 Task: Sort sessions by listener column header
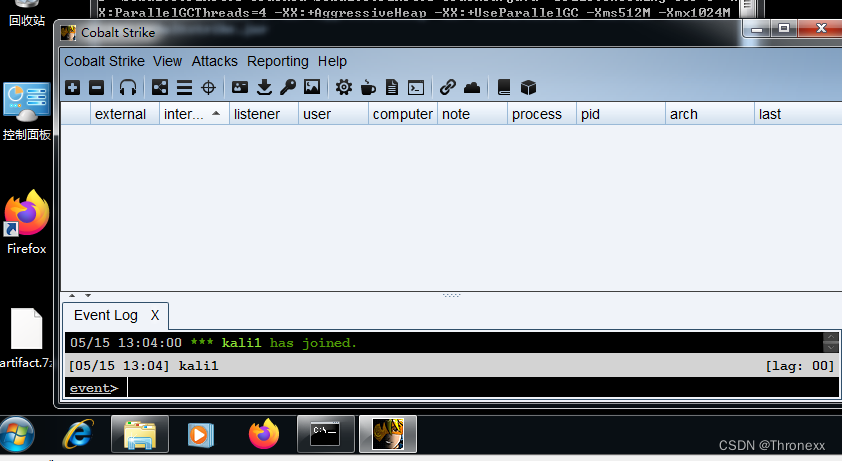264,114
